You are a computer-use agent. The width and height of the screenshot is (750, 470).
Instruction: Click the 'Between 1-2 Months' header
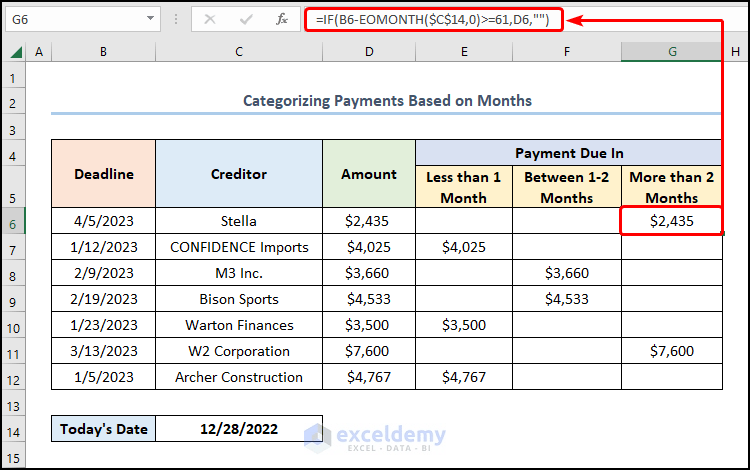567,187
